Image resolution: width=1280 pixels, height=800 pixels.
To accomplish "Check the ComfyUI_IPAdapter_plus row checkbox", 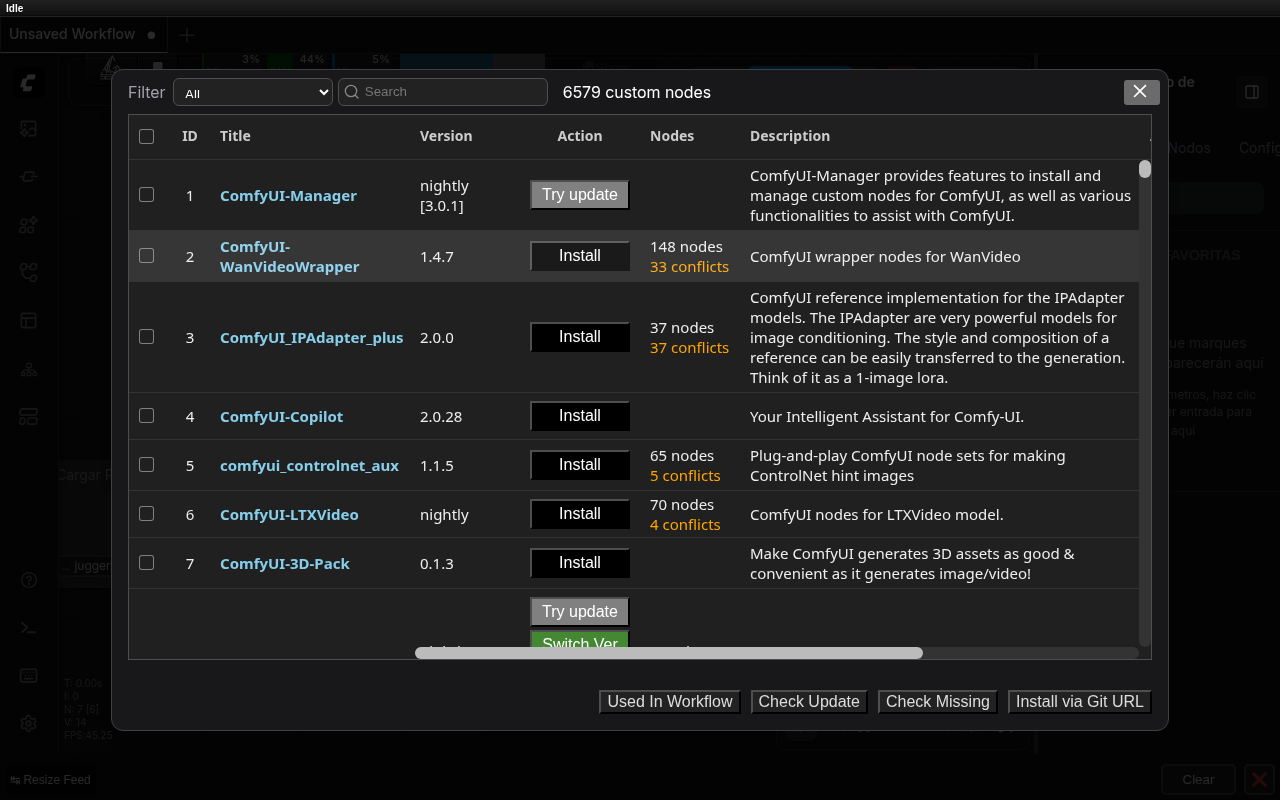I will pos(147,336).
